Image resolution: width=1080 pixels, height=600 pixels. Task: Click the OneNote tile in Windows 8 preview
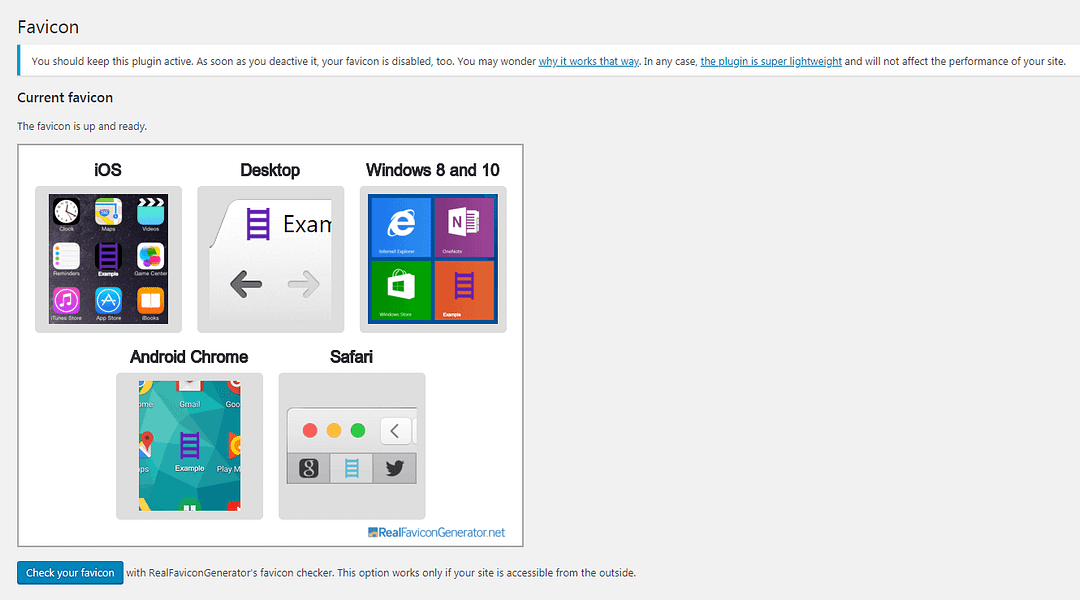coord(466,227)
